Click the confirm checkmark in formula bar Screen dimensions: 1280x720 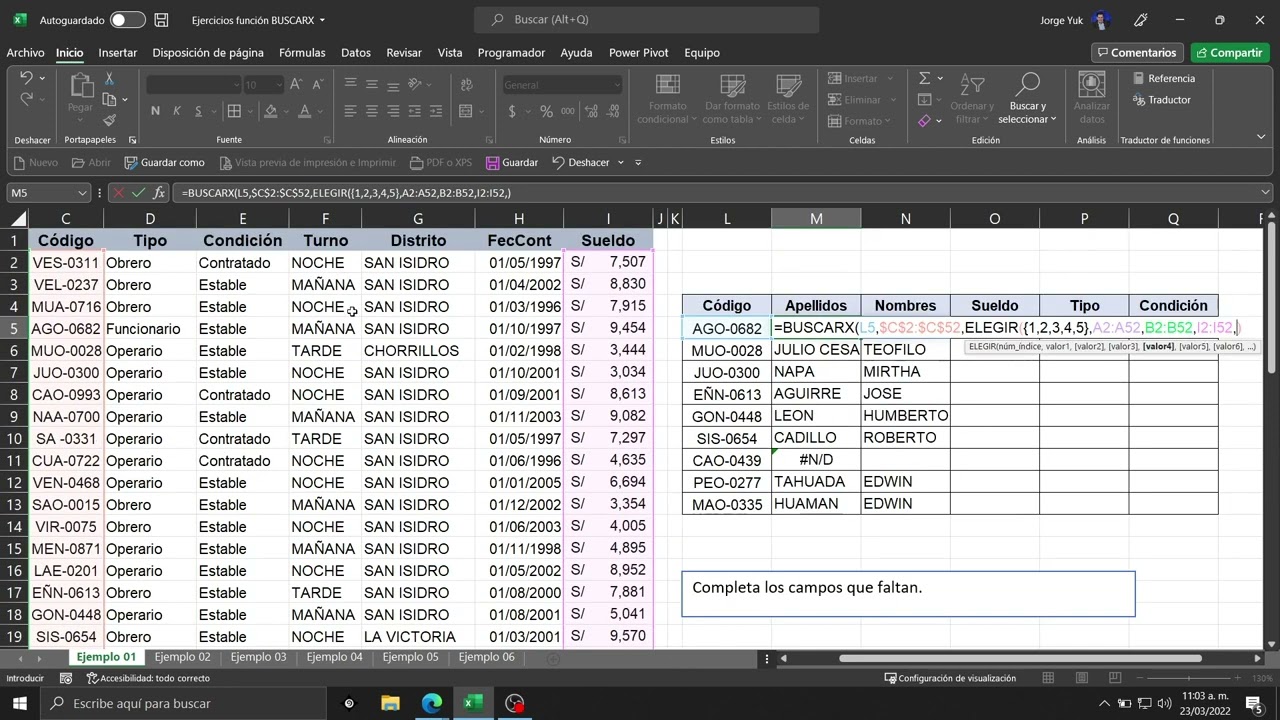pyautogui.click(x=138, y=193)
